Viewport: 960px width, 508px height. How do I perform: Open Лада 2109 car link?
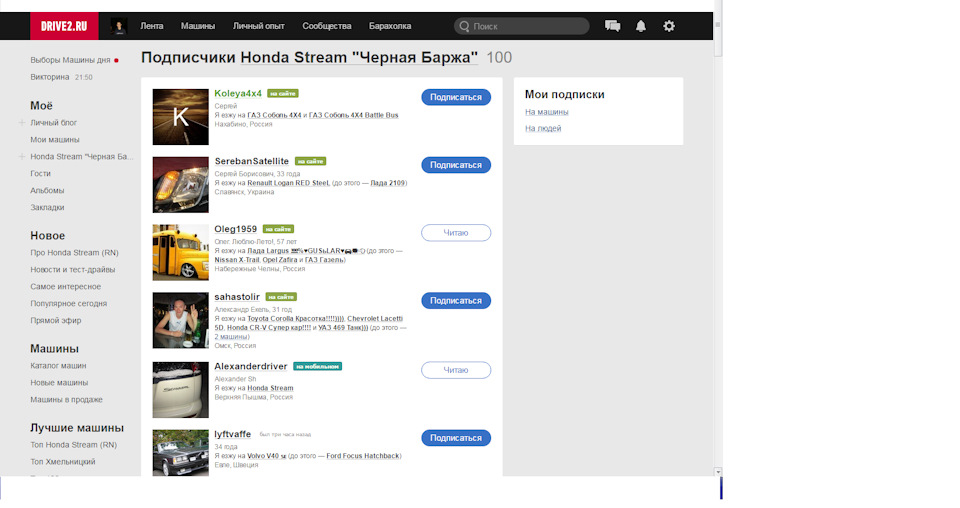[388, 183]
